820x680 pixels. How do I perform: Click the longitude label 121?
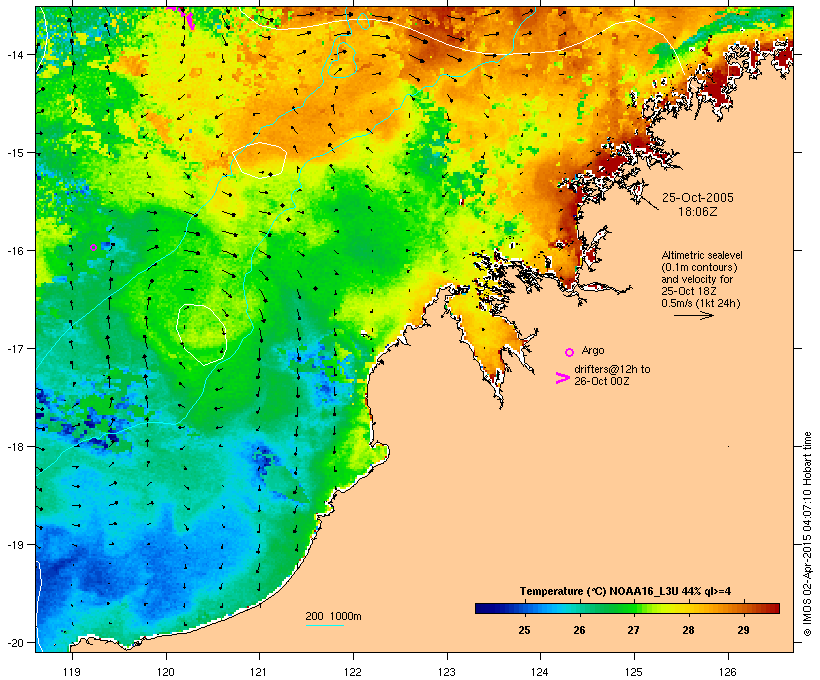[x=259, y=672]
